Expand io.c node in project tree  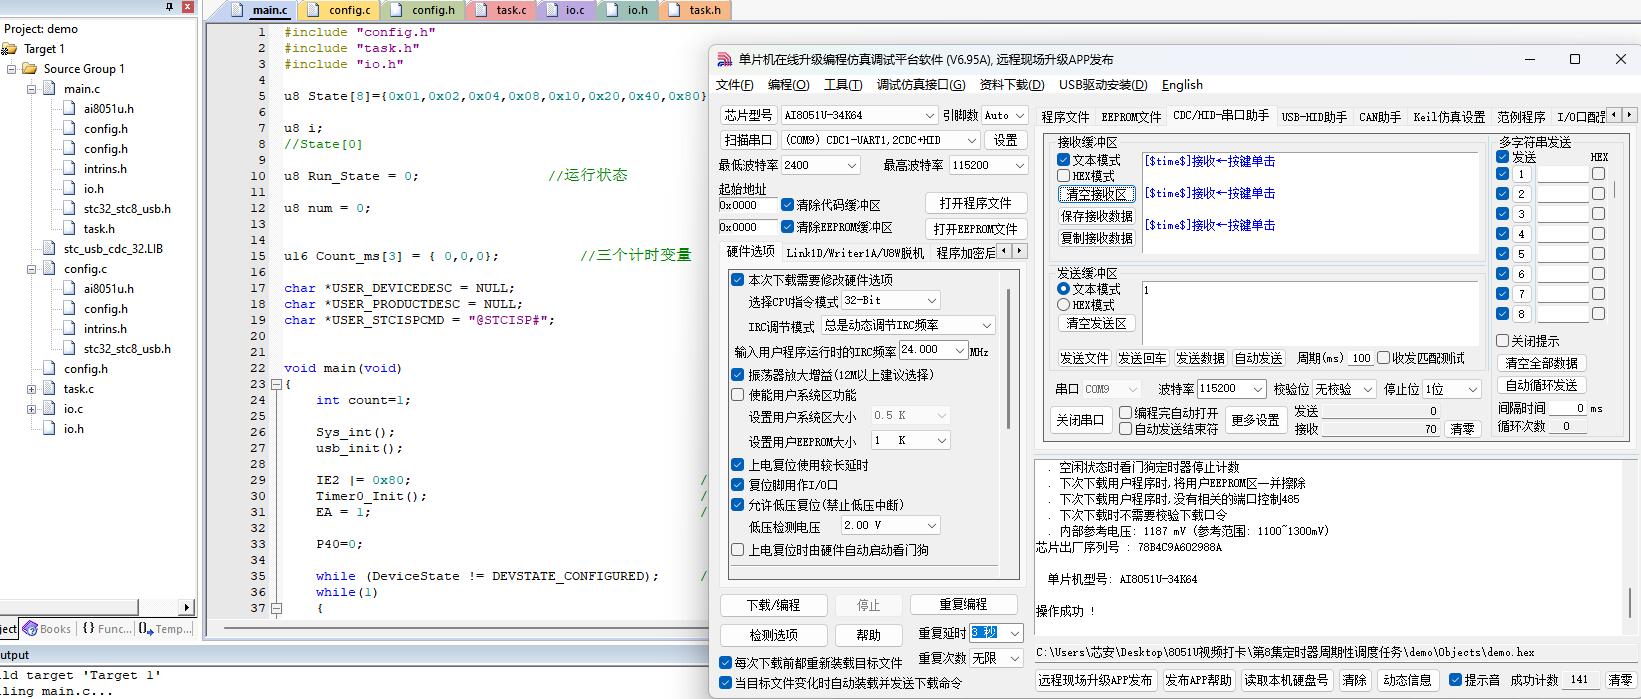tap(31, 409)
